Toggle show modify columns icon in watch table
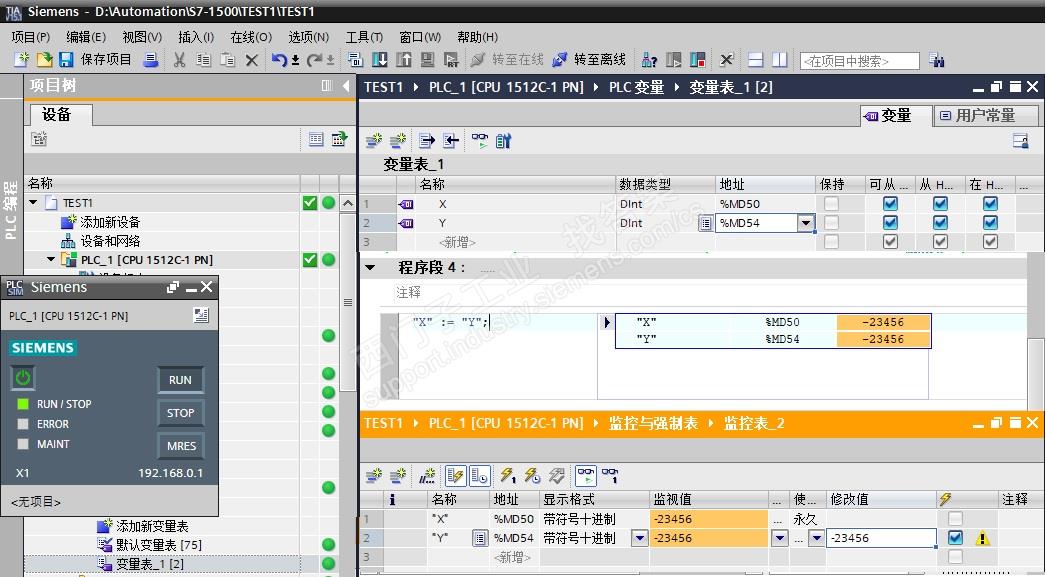1046x577 pixels. [456, 476]
